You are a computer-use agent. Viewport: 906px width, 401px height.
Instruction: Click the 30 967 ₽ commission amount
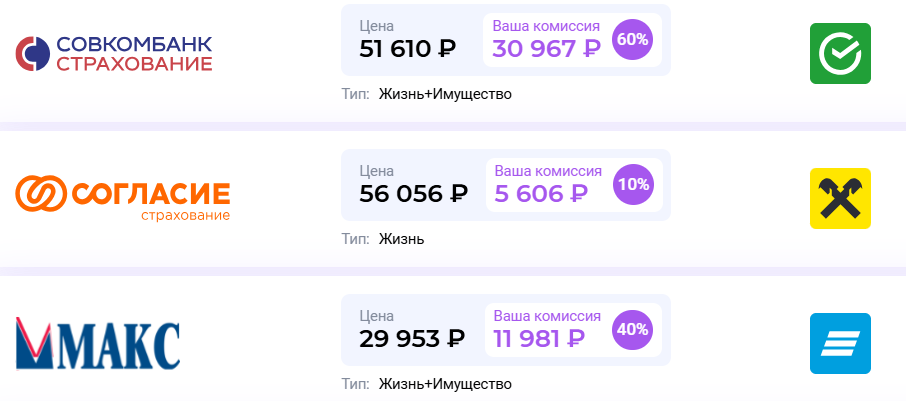click(x=547, y=49)
